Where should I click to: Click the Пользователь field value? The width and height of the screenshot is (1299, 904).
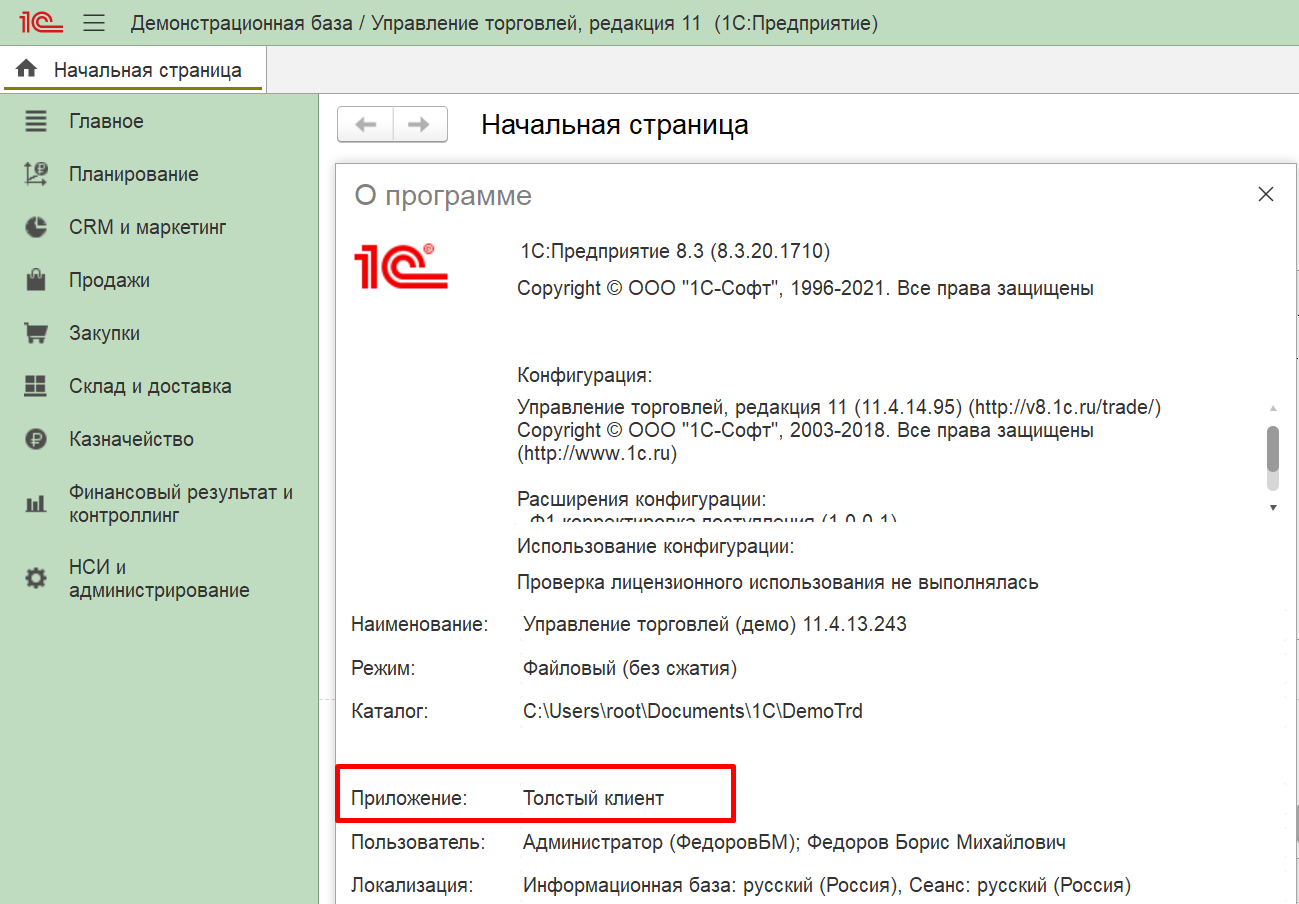(x=794, y=842)
